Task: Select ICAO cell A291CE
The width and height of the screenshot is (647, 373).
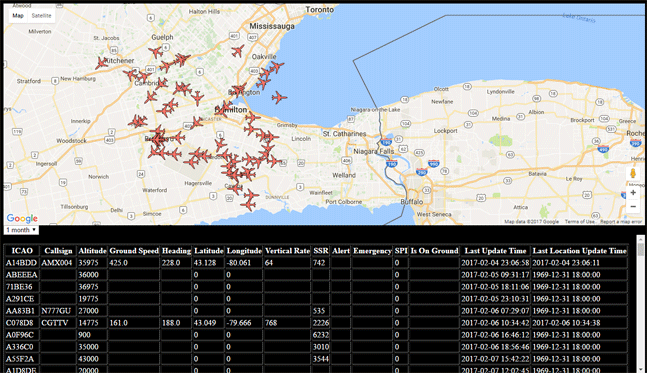Action: click(22, 299)
